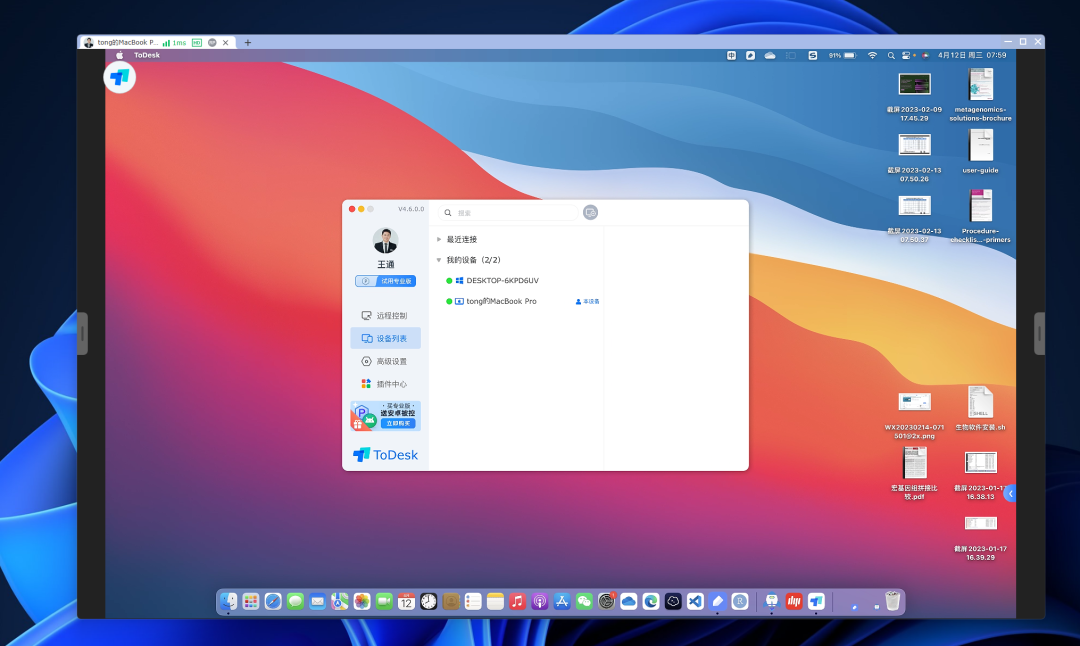Click the 试用专业版 trial badge
The image size is (1080, 646).
click(385, 281)
